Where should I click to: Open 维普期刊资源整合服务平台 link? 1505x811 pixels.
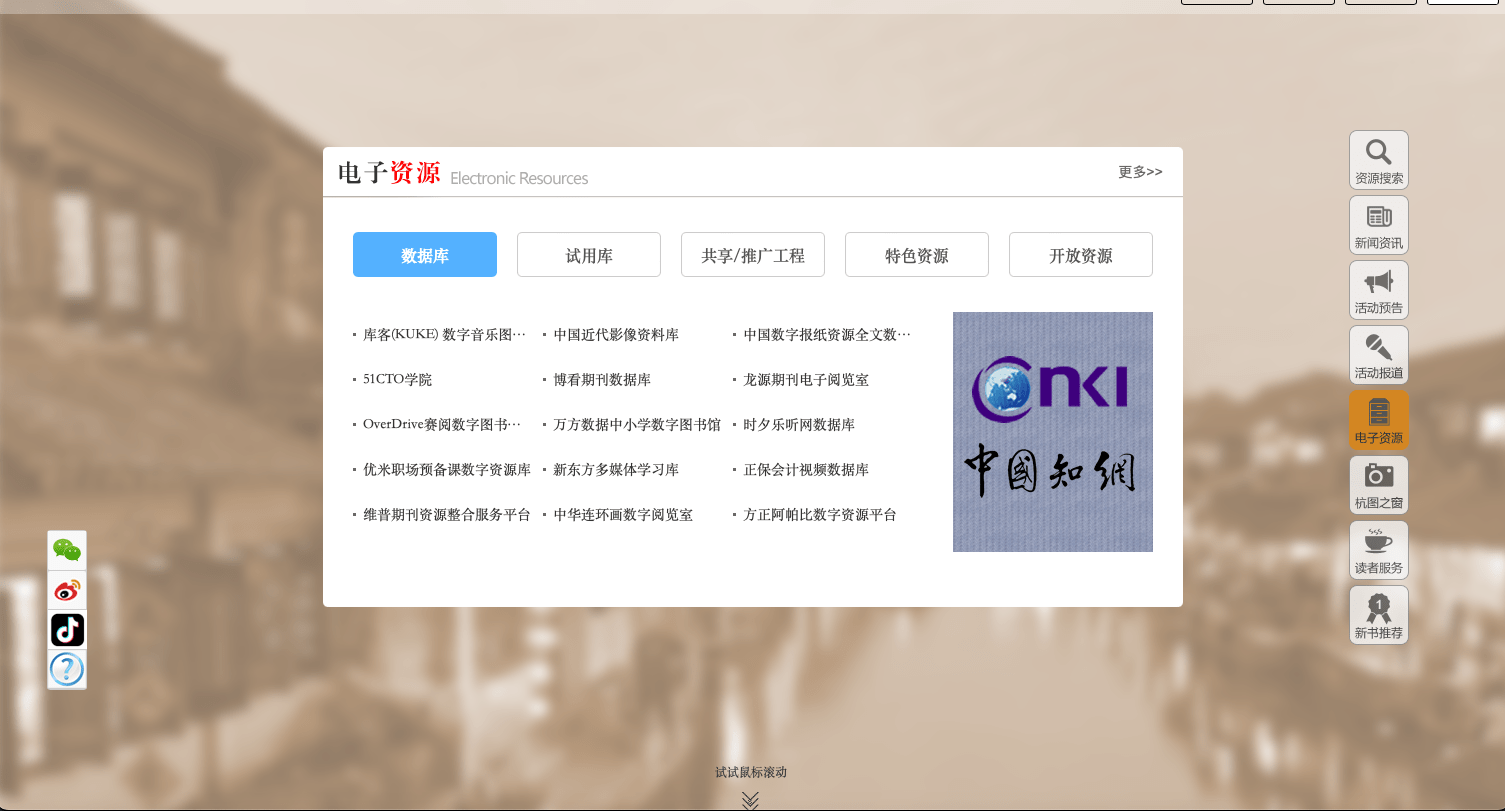447,515
